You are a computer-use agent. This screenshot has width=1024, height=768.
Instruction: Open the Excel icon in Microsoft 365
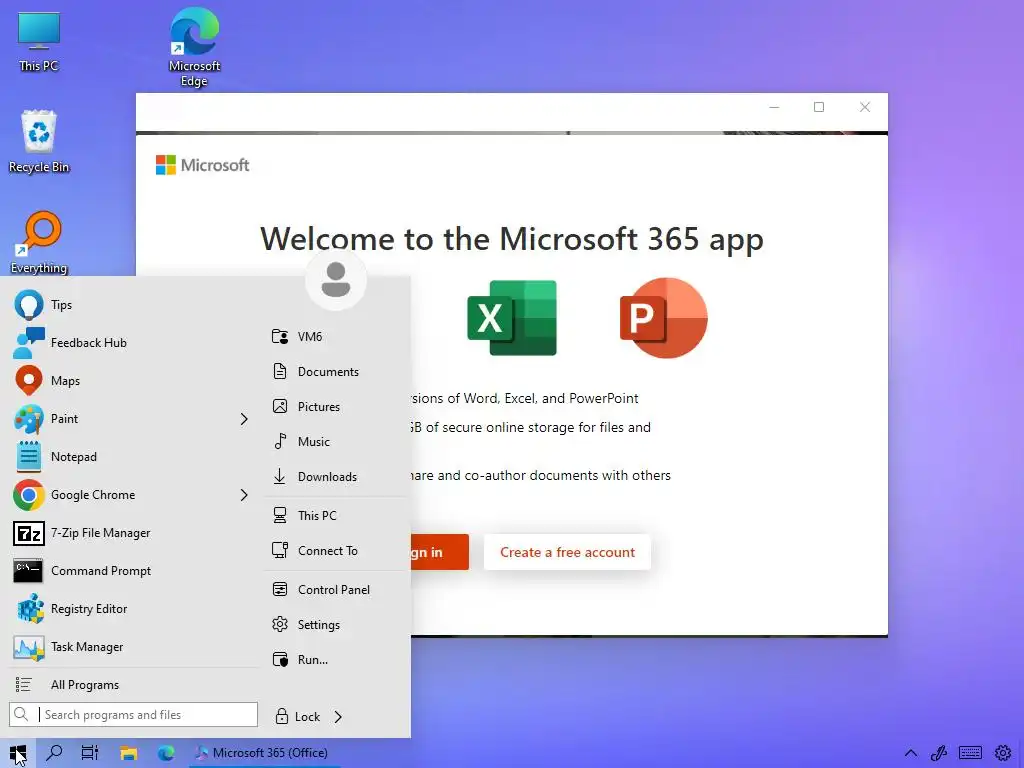pos(512,318)
